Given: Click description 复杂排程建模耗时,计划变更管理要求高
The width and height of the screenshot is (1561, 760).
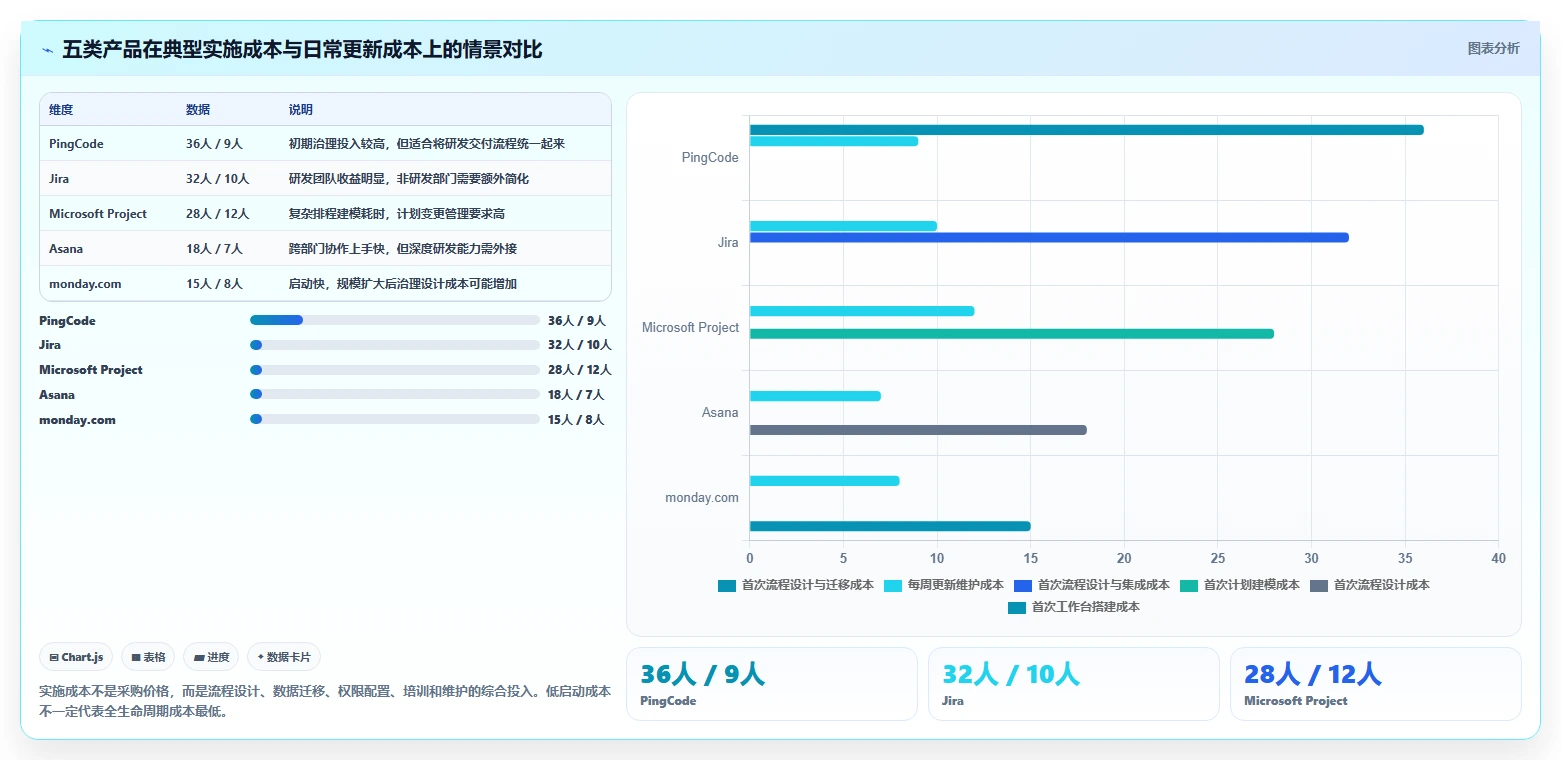Looking at the screenshot, I should (397, 214).
